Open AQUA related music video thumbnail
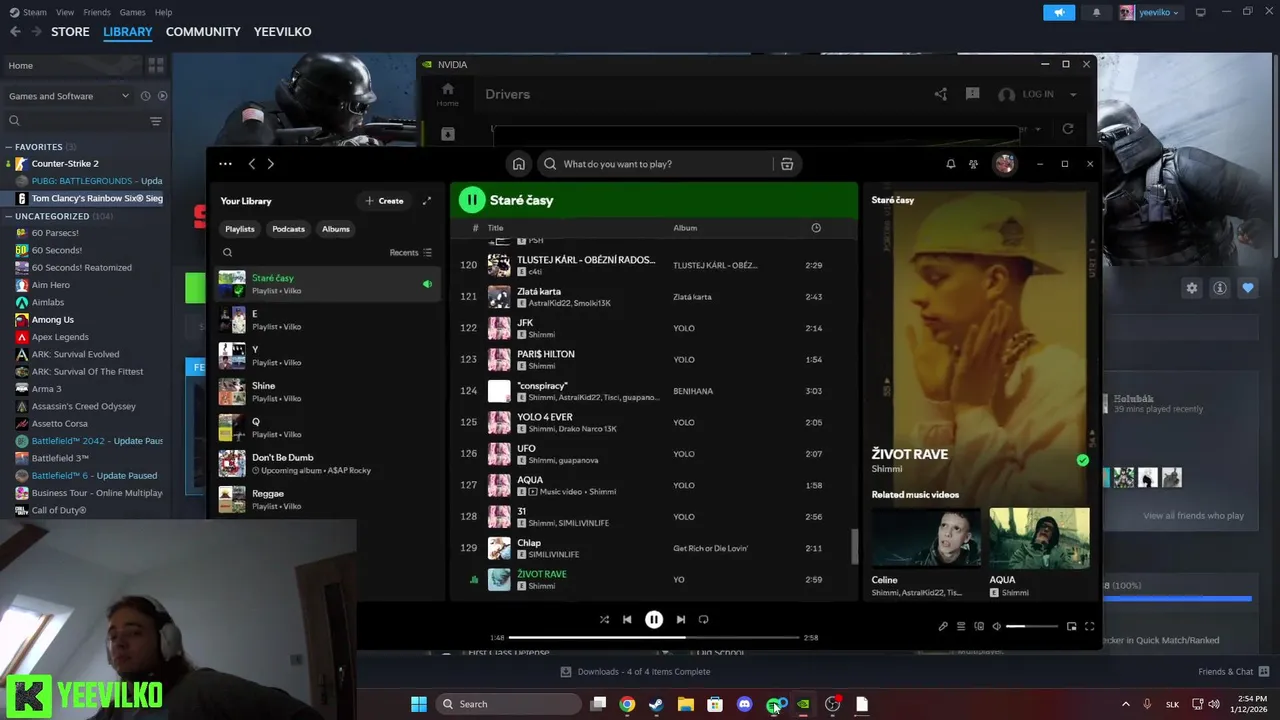The width and height of the screenshot is (1280, 720). (x=1039, y=538)
